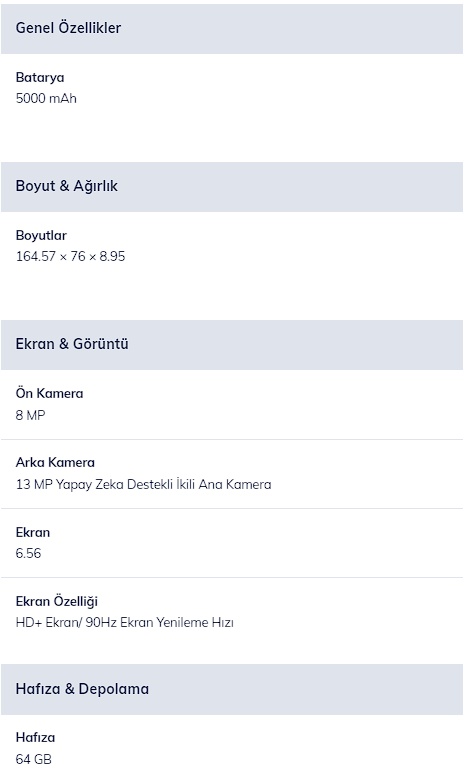Image resolution: width=472 pixels, height=778 pixels.
Task: Click the 5000 mAh battery value
Action: (x=46, y=98)
